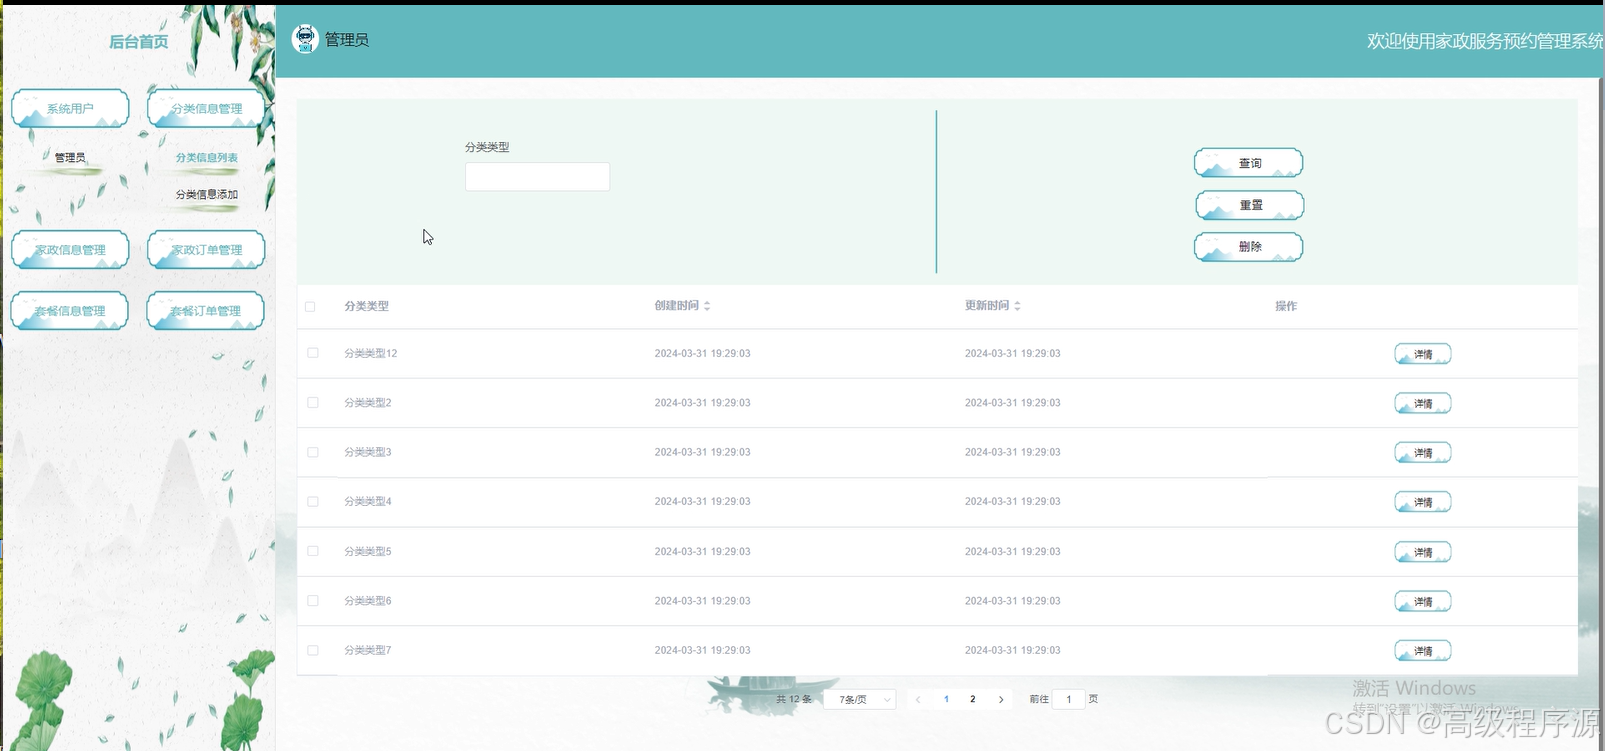Click the 删除 delete button

(x=1249, y=247)
